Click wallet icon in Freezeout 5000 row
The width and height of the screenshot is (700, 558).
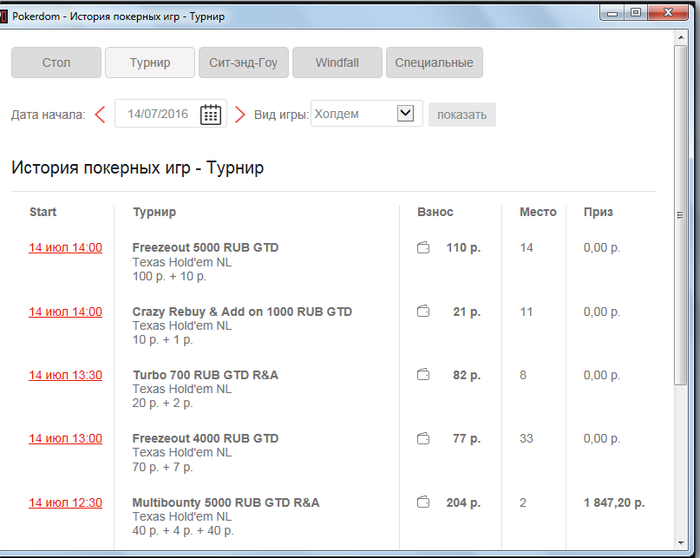pos(423,247)
